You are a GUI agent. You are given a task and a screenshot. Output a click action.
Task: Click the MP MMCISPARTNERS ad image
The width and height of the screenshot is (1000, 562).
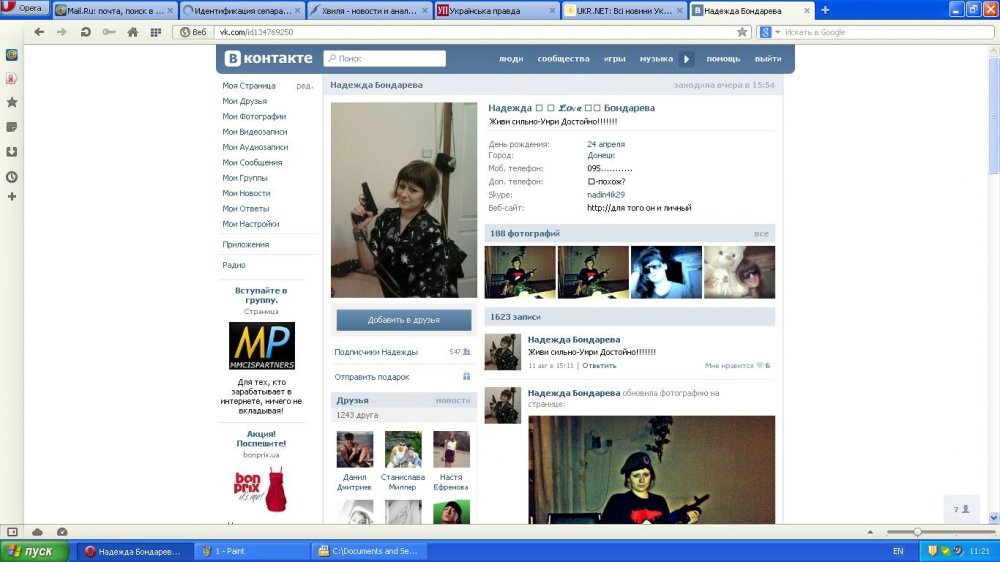tap(261, 346)
